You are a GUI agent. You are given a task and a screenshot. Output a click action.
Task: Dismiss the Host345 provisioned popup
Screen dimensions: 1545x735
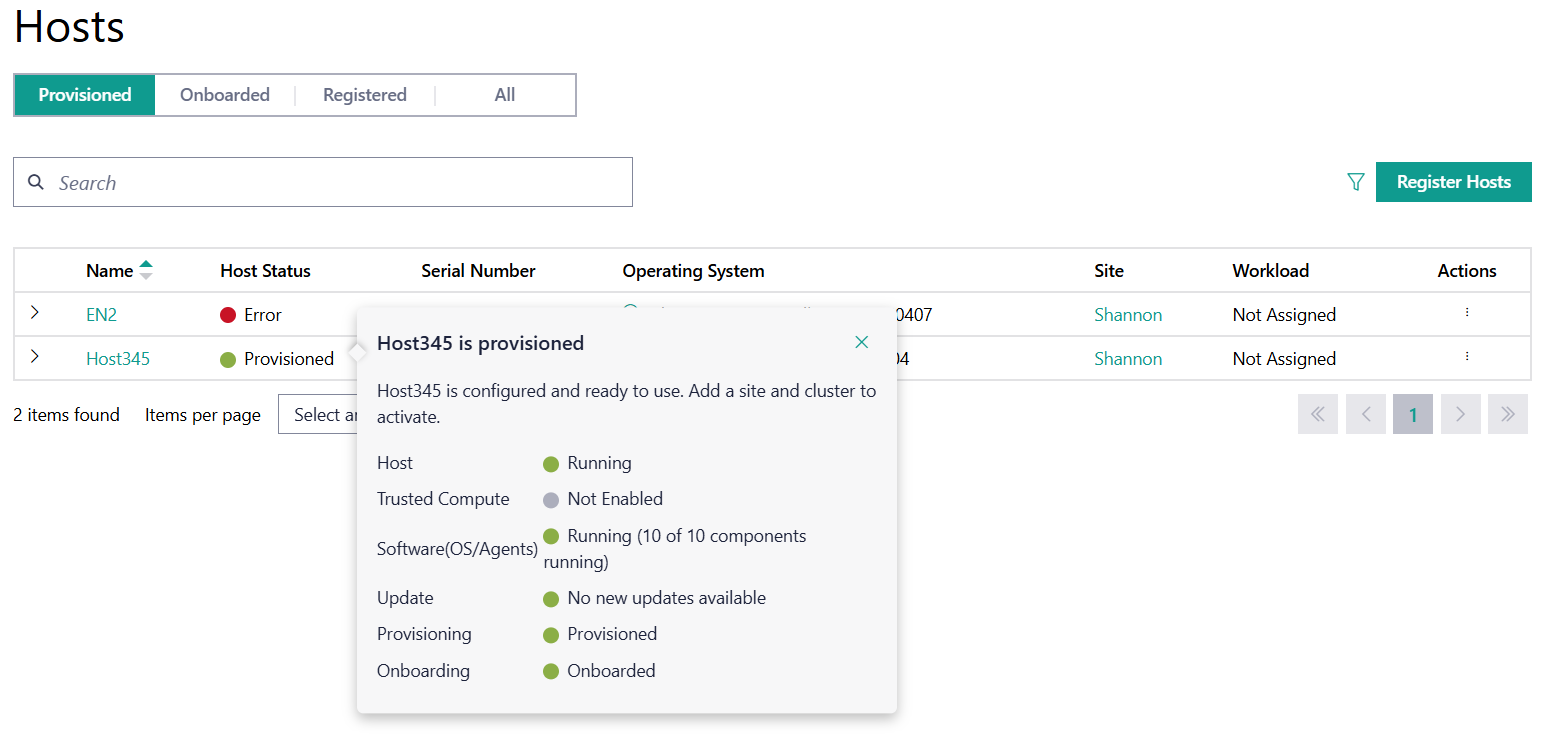[861, 341]
